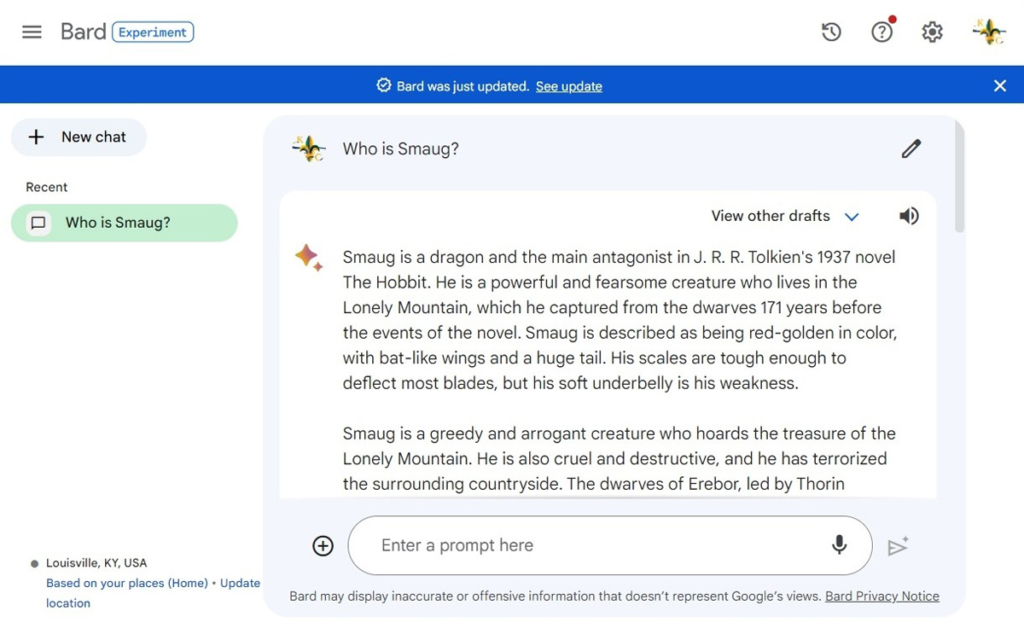Click the plus upload image icon
The width and height of the screenshot is (1024, 640).
point(323,545)
